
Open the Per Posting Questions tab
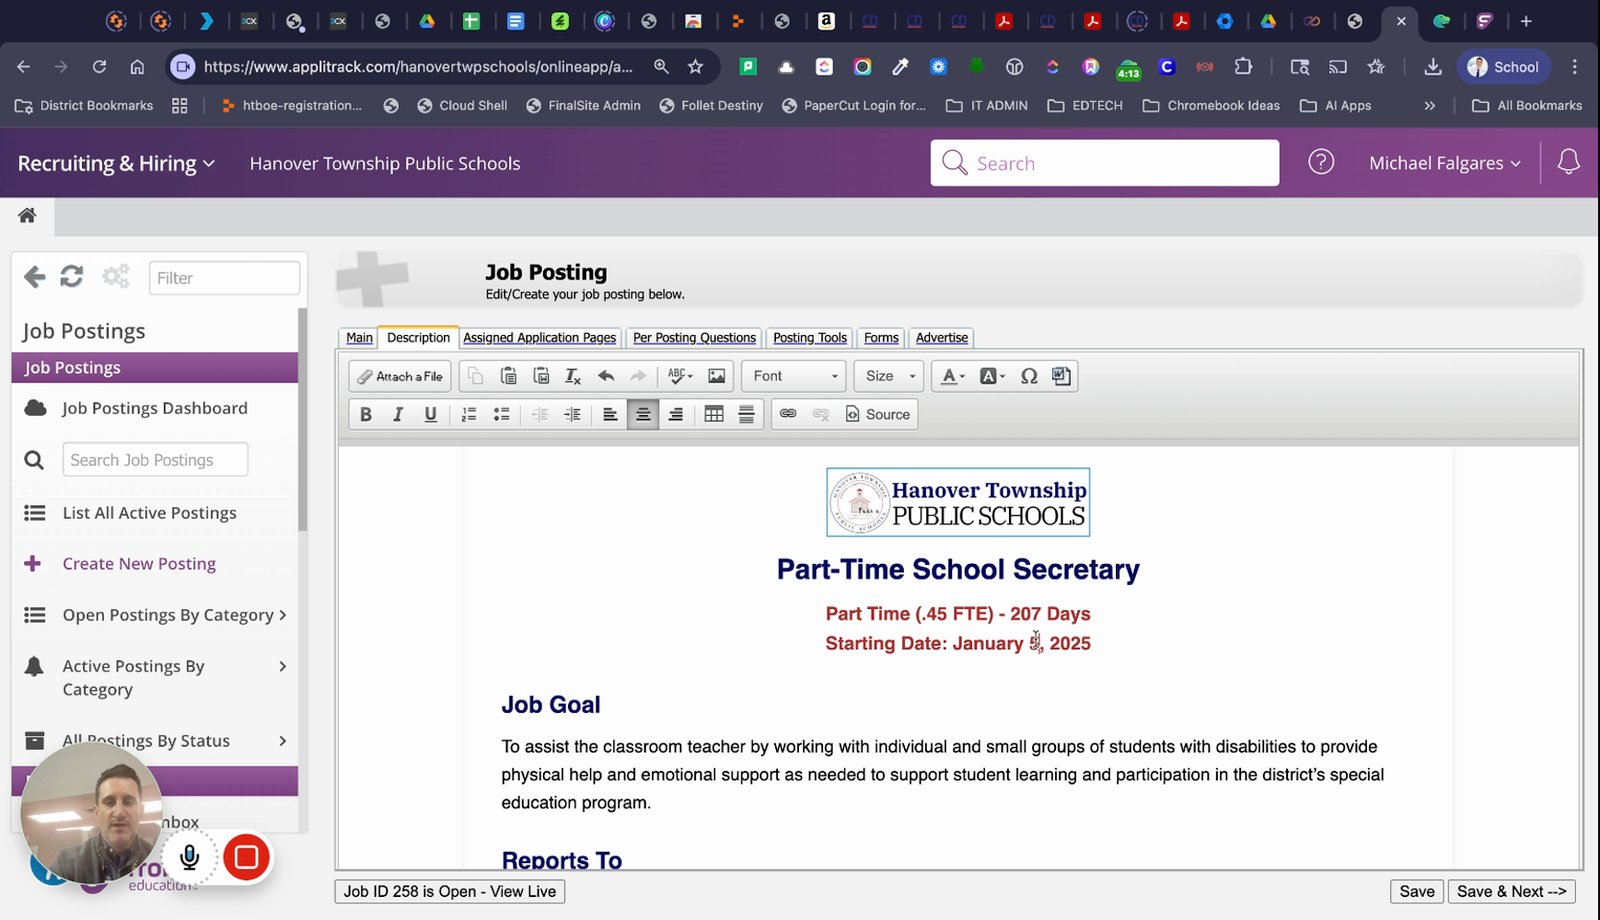[x=694, y=338]
